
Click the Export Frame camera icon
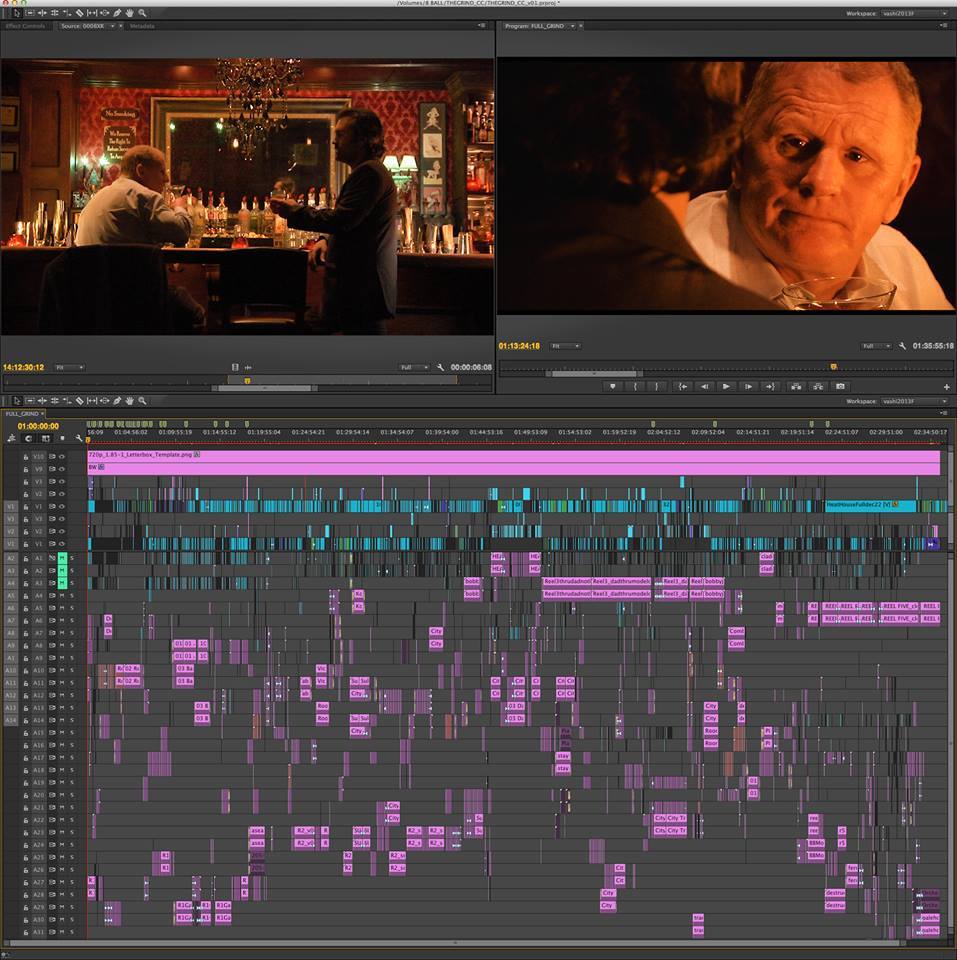click(x=841, y=385)
